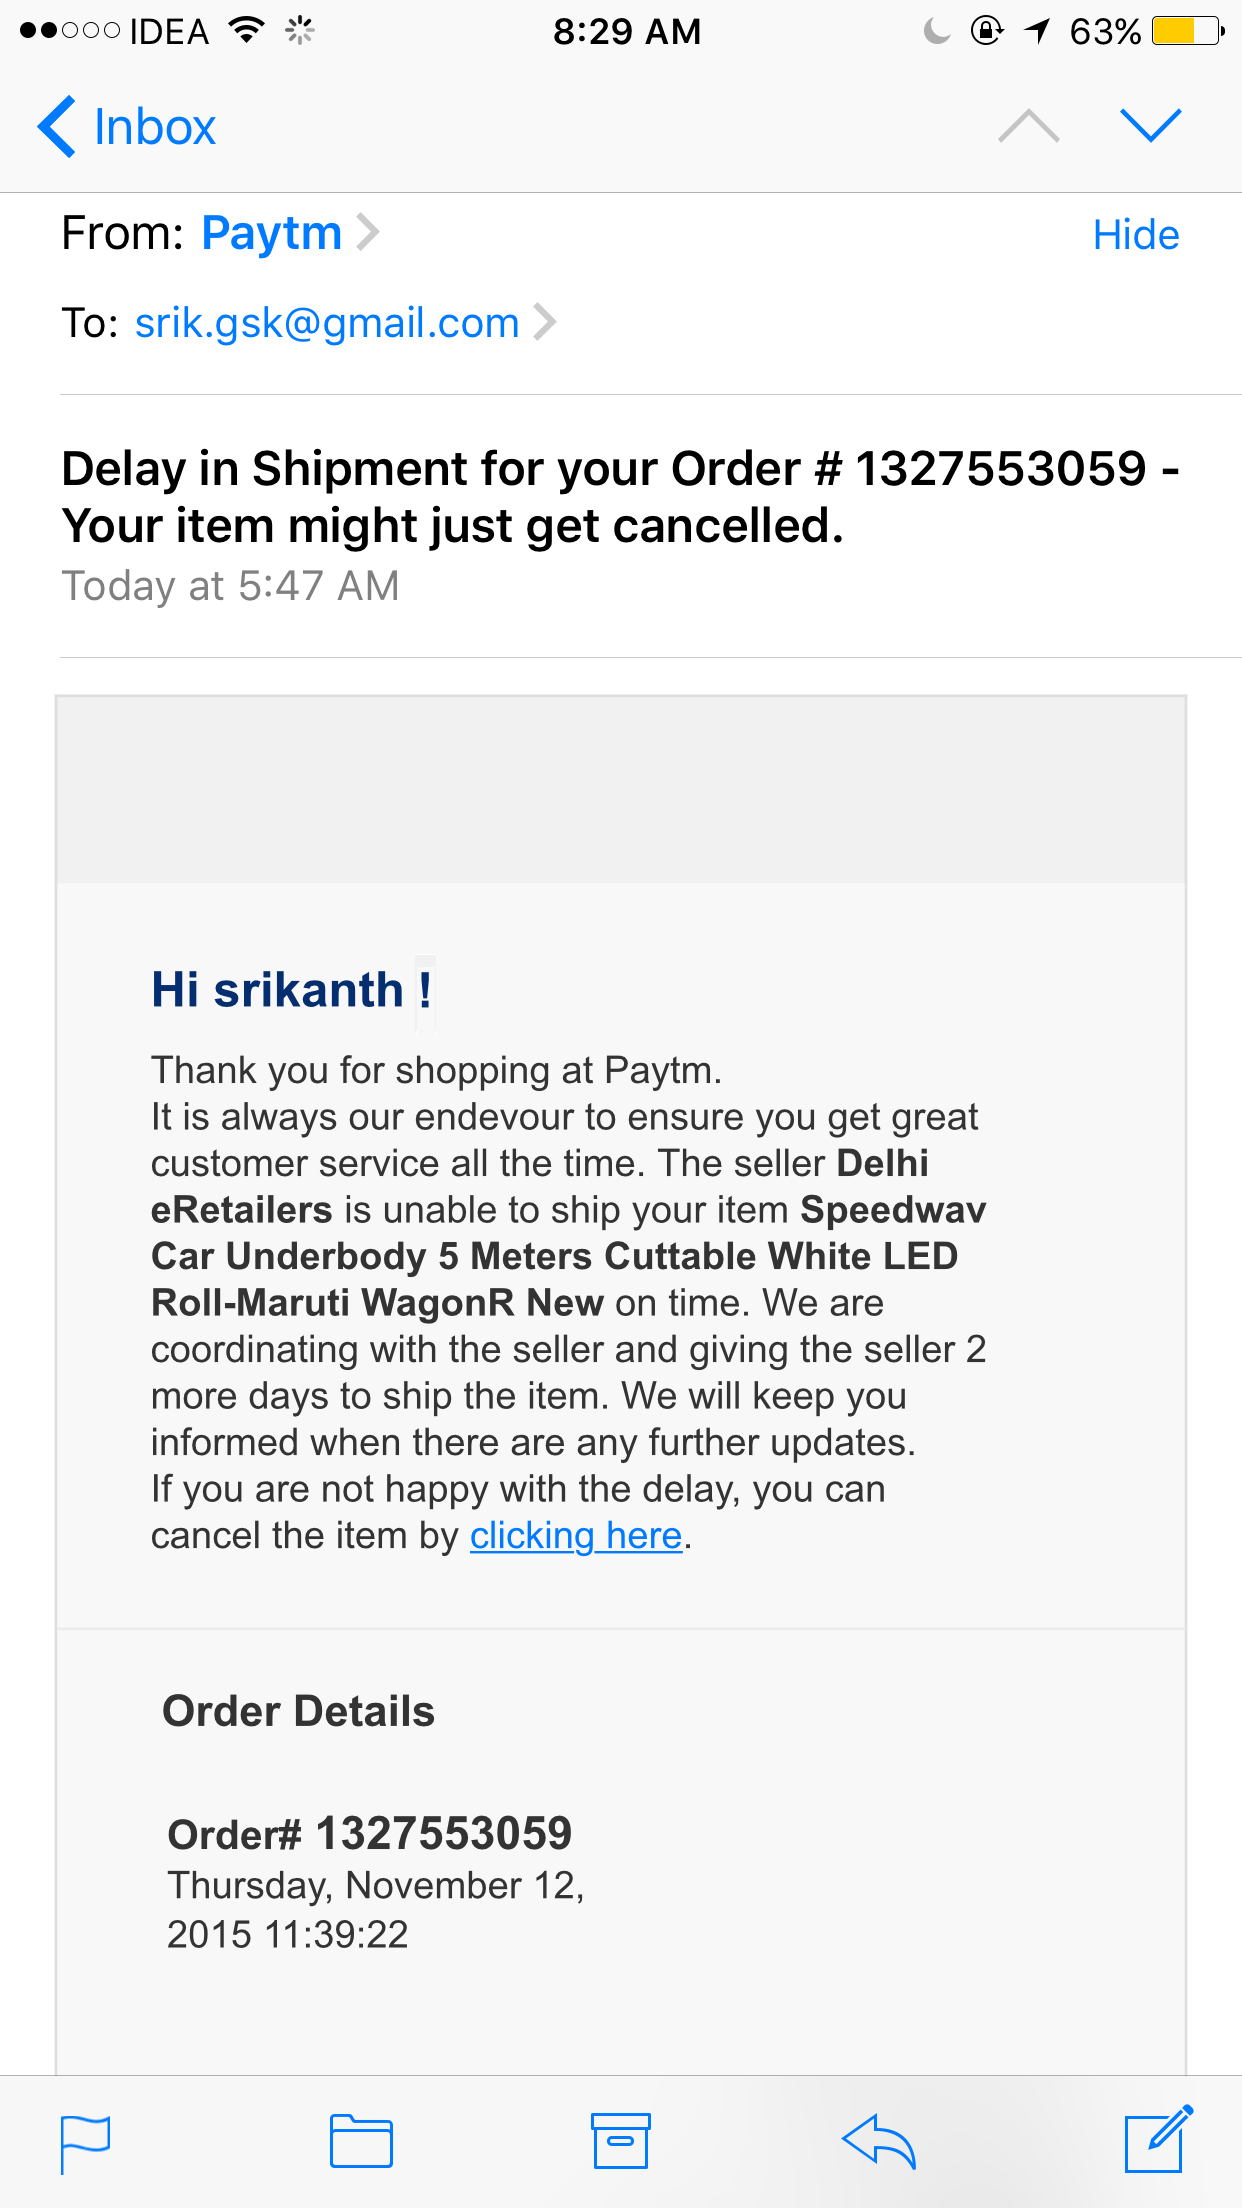Tap the battery indicator in status bar

click(x=1187, y=31)
